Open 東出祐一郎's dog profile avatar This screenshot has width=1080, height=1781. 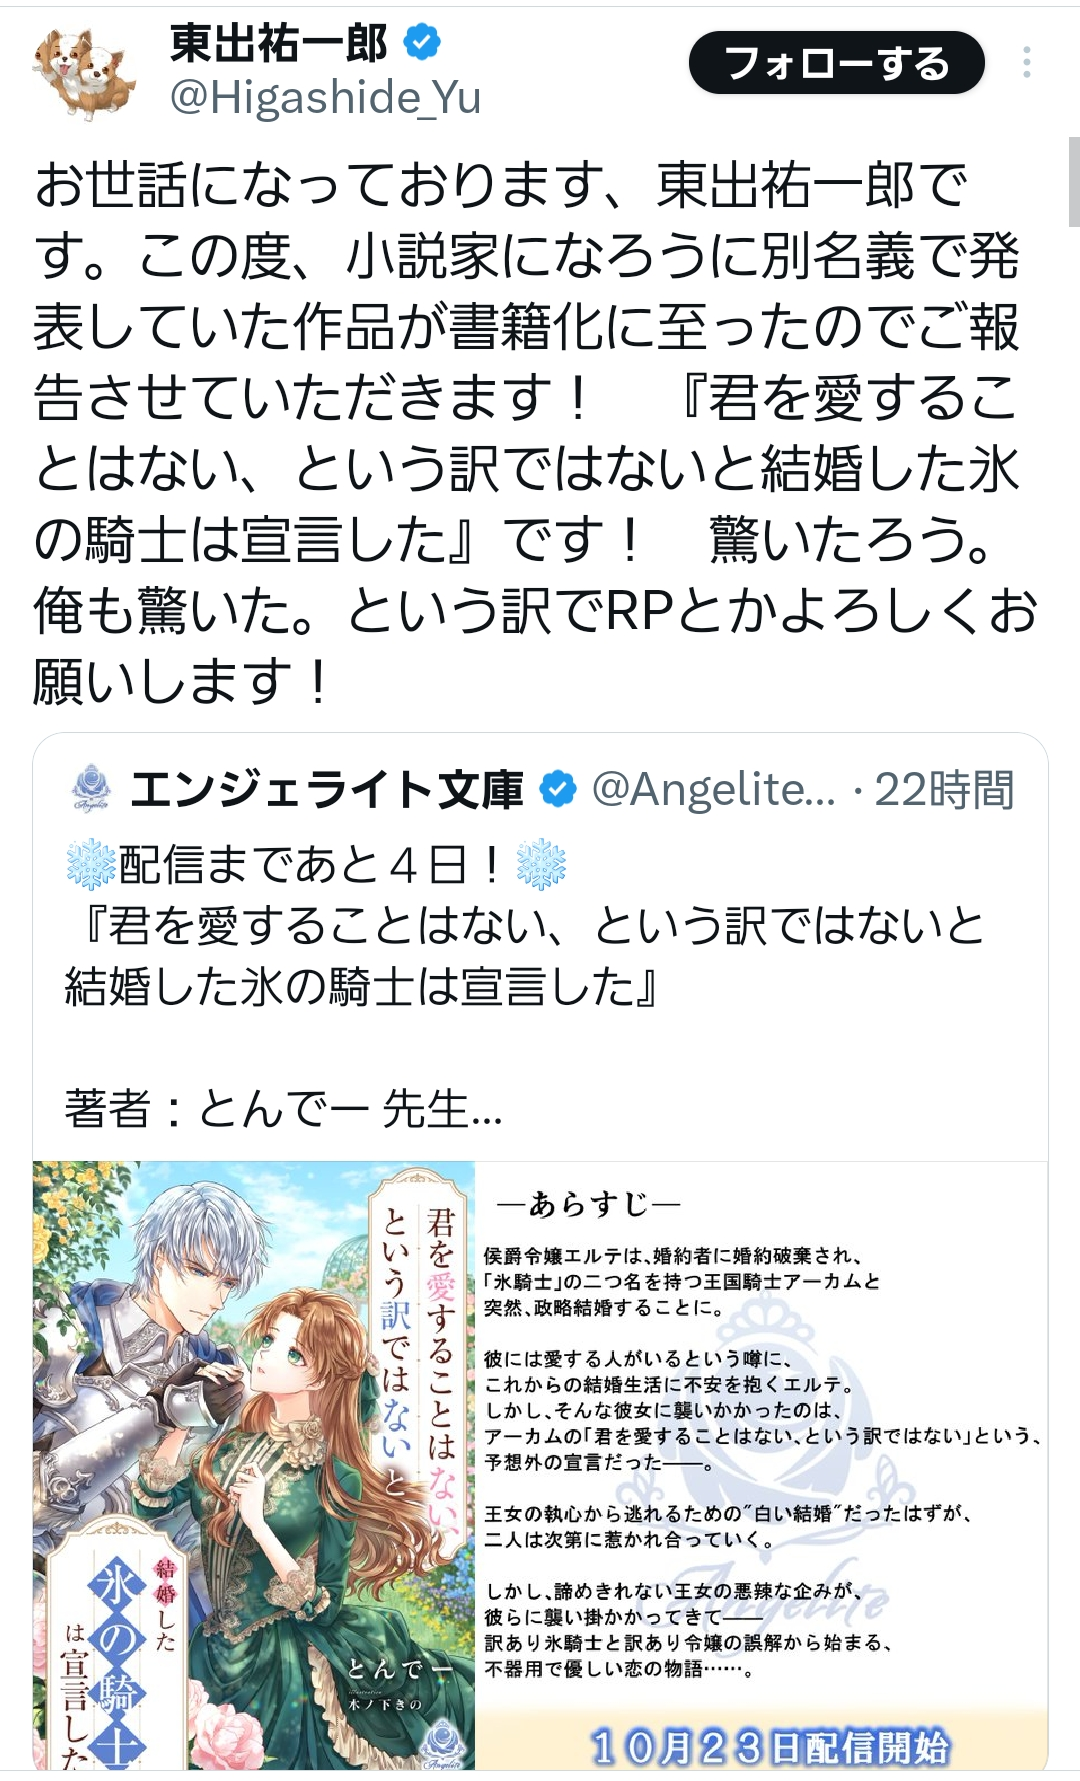coord(85,71)
